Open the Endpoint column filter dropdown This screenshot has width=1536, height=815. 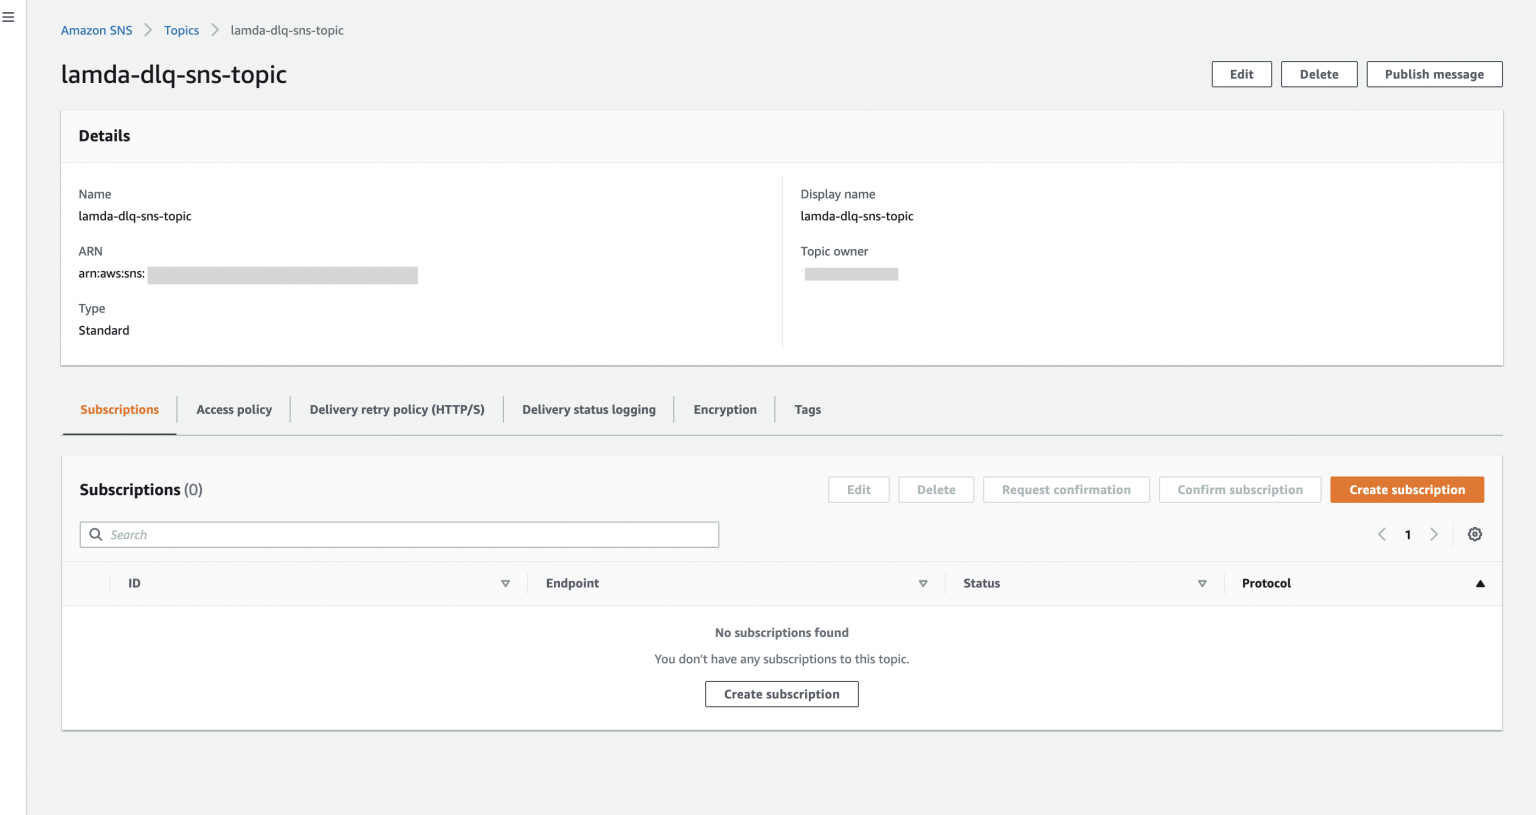click(x=923, y=583)
